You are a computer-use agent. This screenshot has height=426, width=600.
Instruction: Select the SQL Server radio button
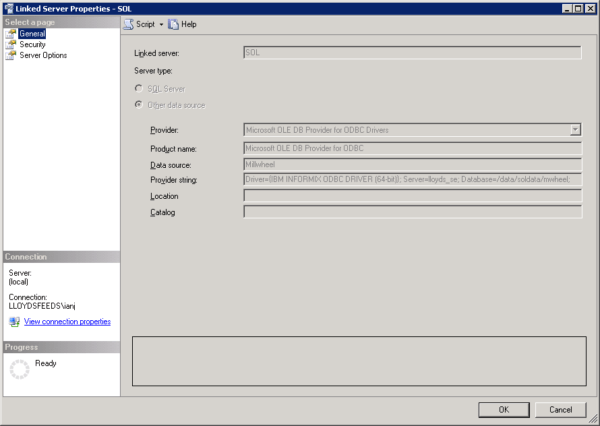tap(139, 88)
